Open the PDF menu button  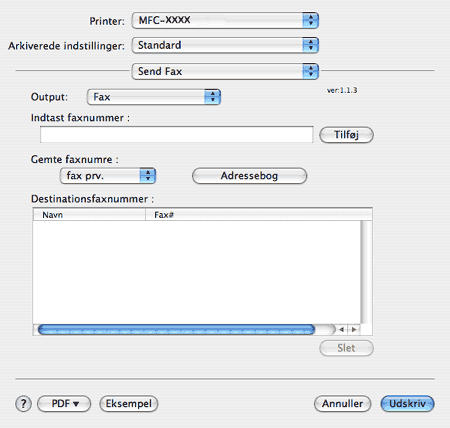point(64,404)
